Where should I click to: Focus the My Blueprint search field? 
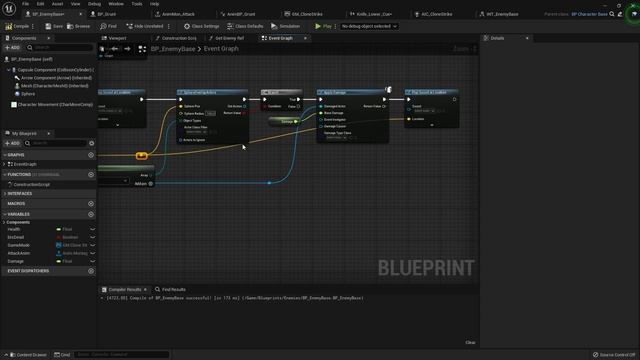56,143
